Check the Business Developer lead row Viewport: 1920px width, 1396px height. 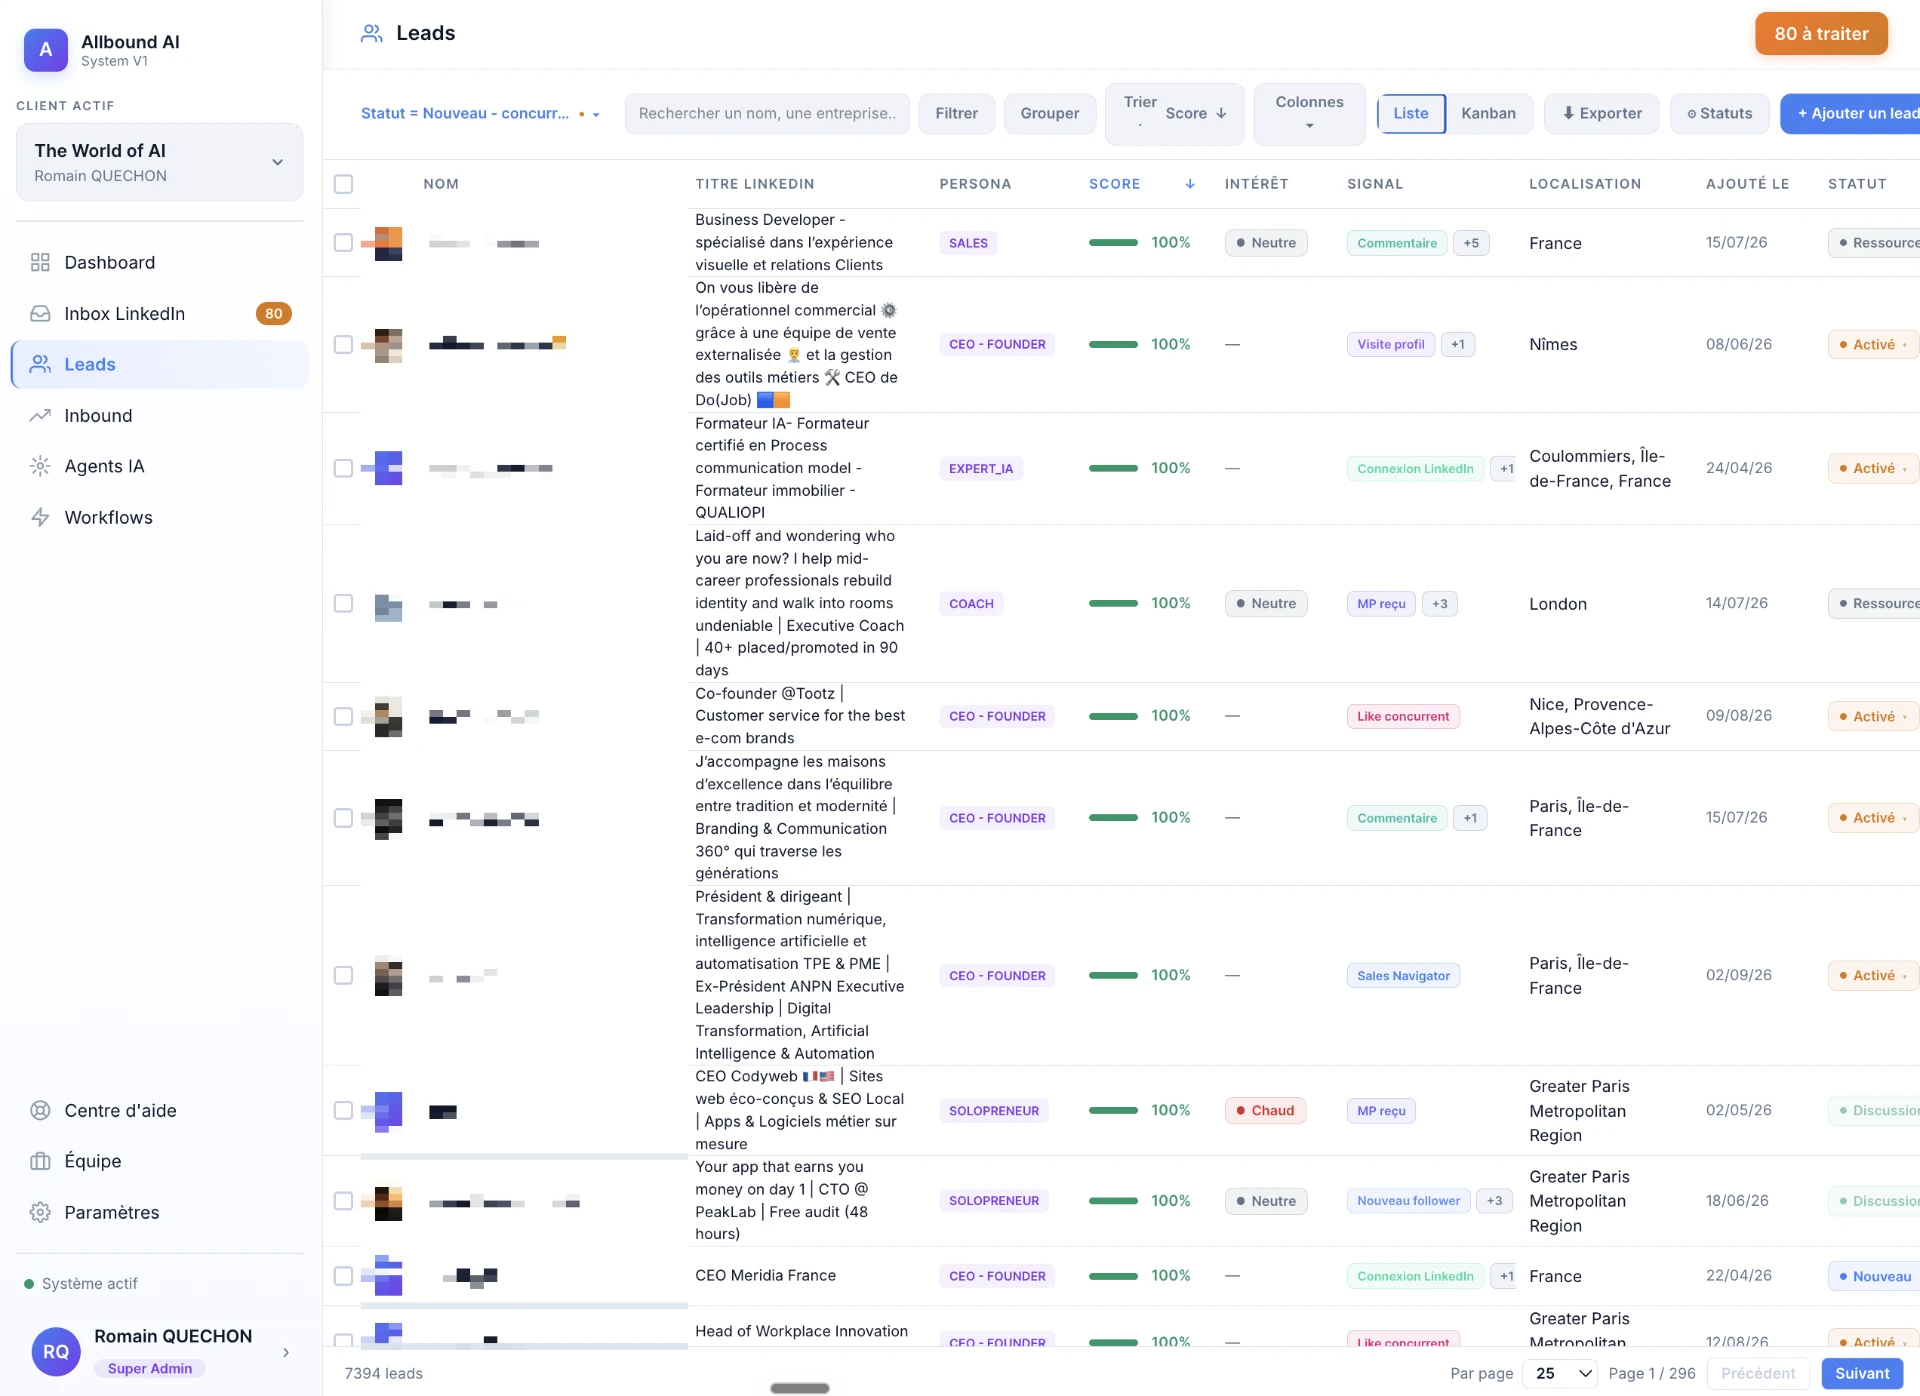[x=343, y=243]
